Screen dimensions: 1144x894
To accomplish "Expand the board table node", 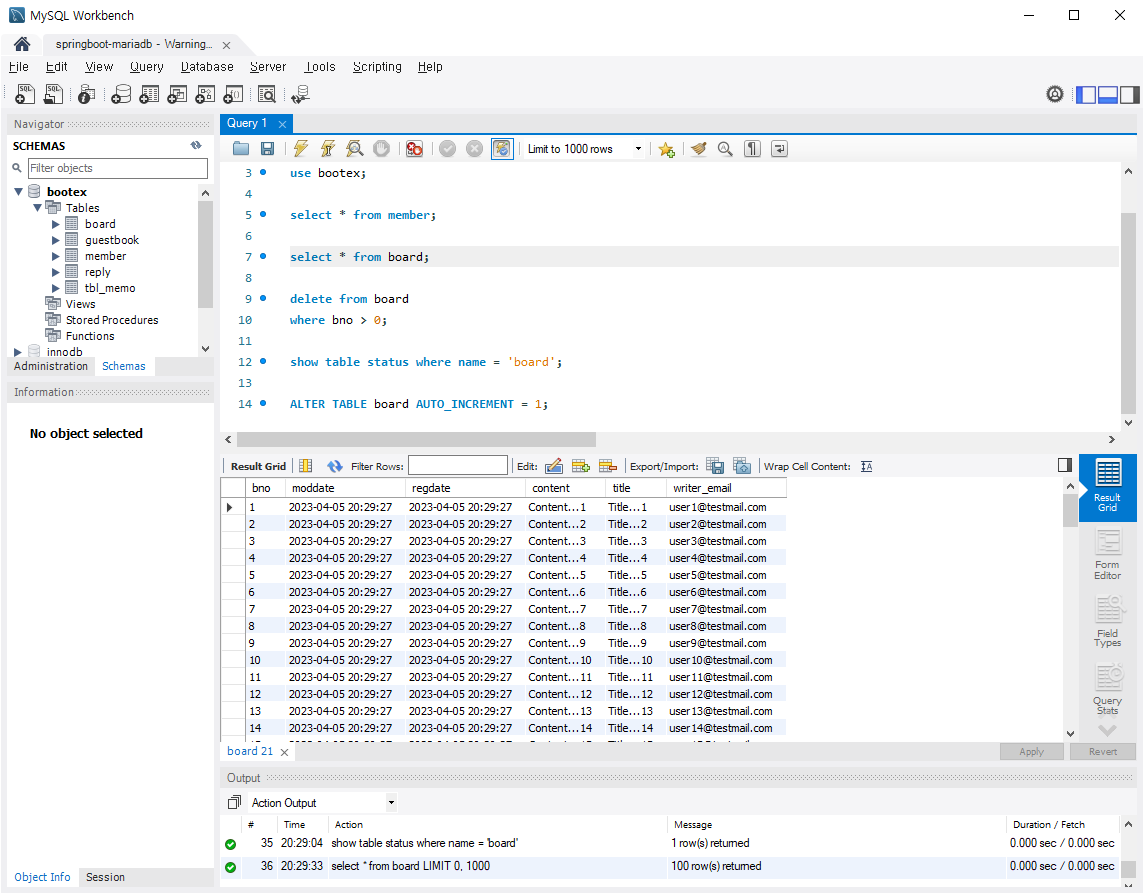I will (x=55, y=224).
